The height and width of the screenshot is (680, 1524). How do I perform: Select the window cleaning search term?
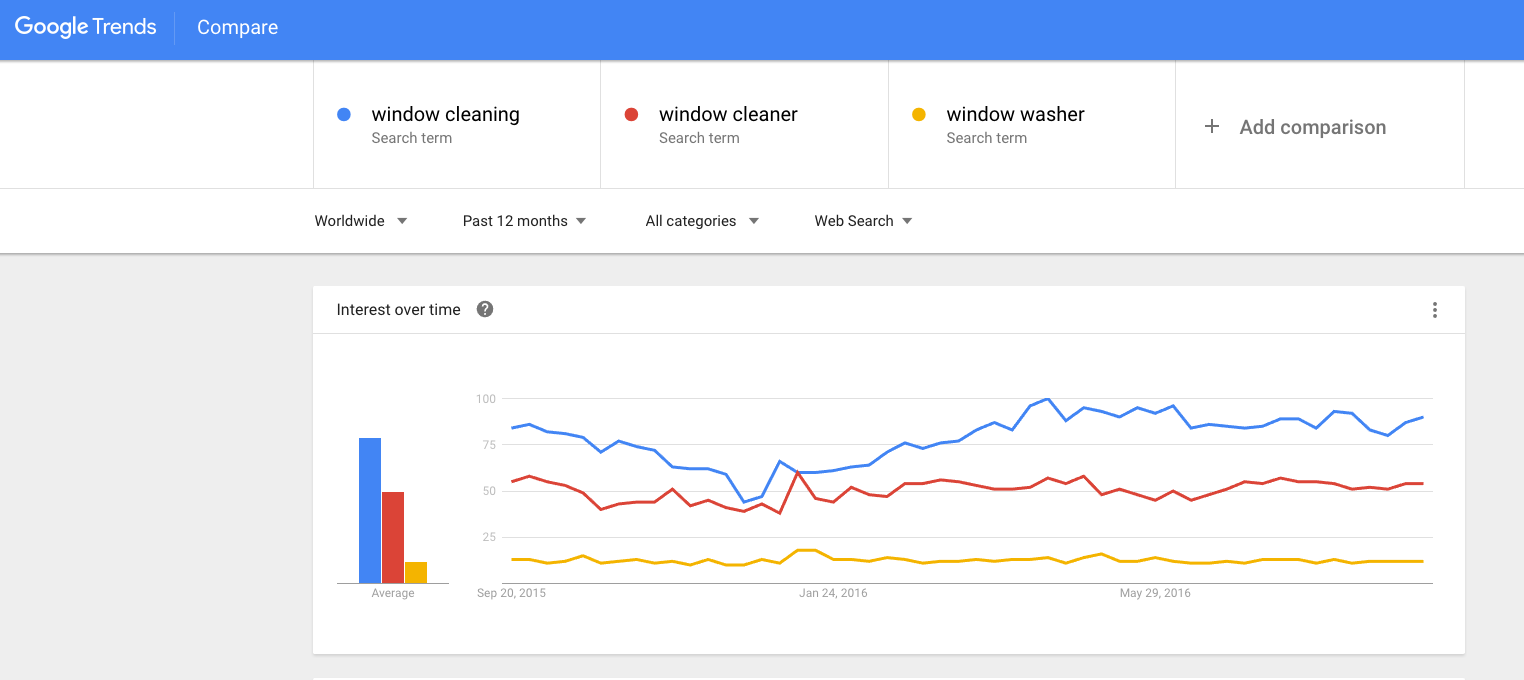coord(457,124)
